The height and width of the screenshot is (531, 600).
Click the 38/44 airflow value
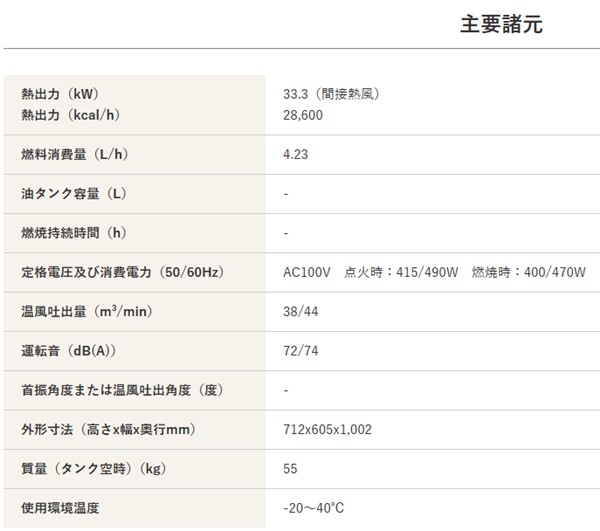point(300,311)
